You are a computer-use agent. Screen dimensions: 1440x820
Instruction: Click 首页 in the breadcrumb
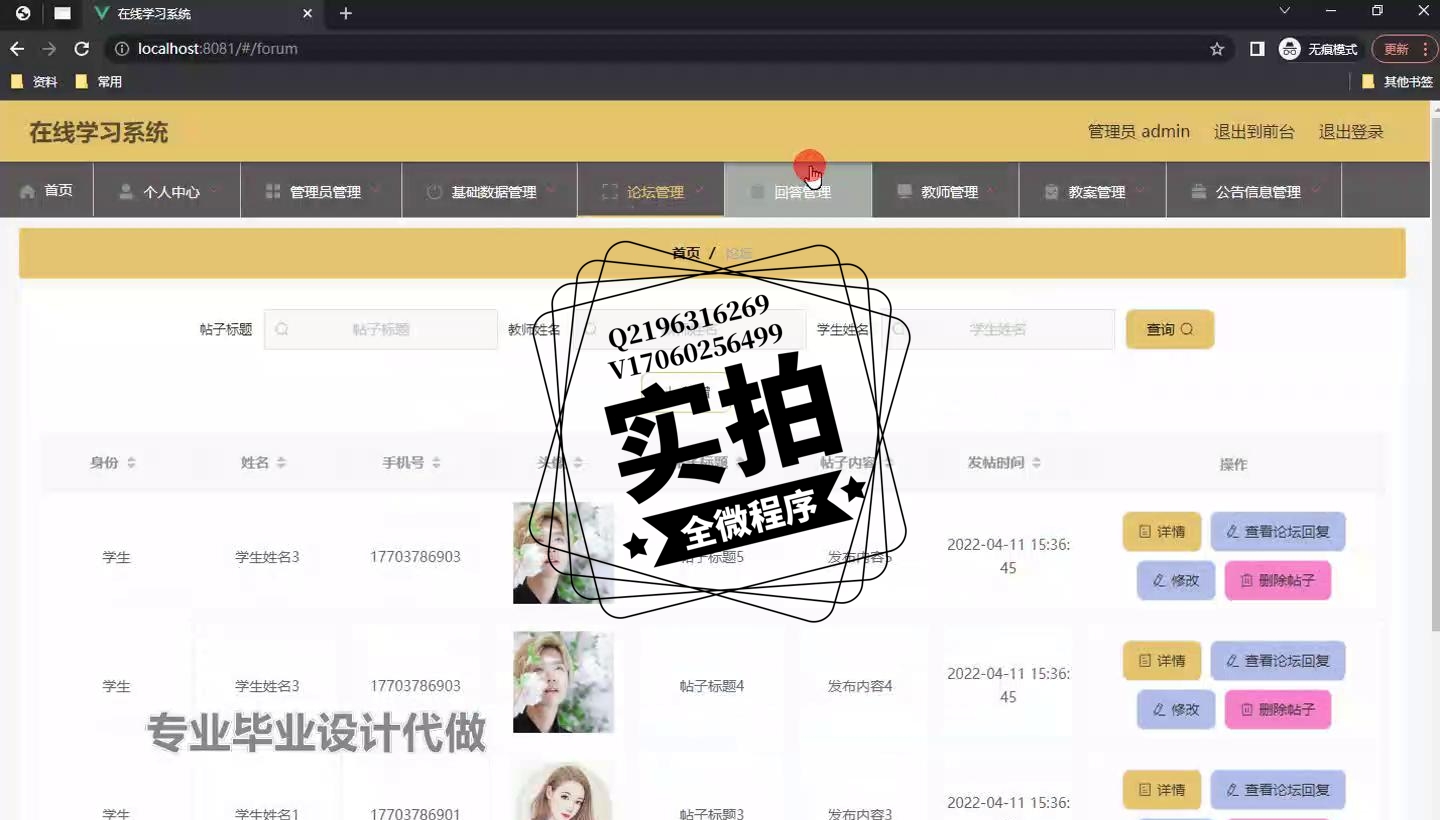tap(686, 253)
